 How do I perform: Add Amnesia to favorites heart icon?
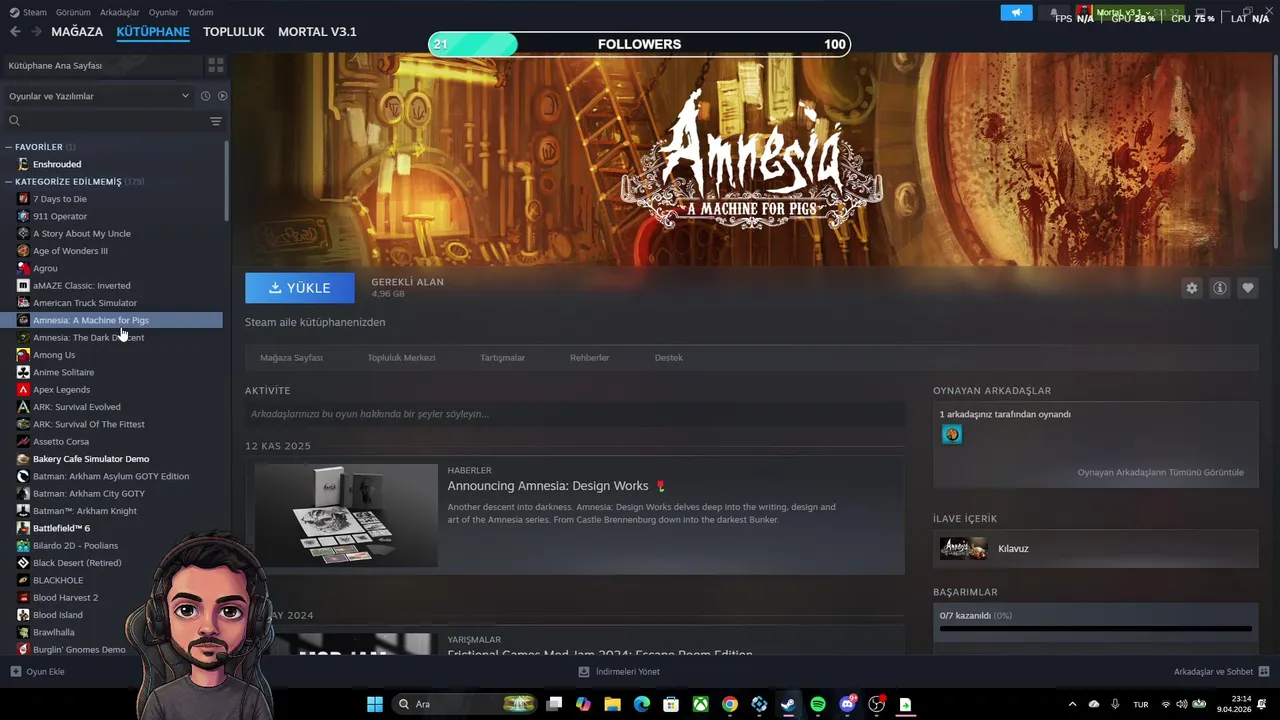[1248, 288]
